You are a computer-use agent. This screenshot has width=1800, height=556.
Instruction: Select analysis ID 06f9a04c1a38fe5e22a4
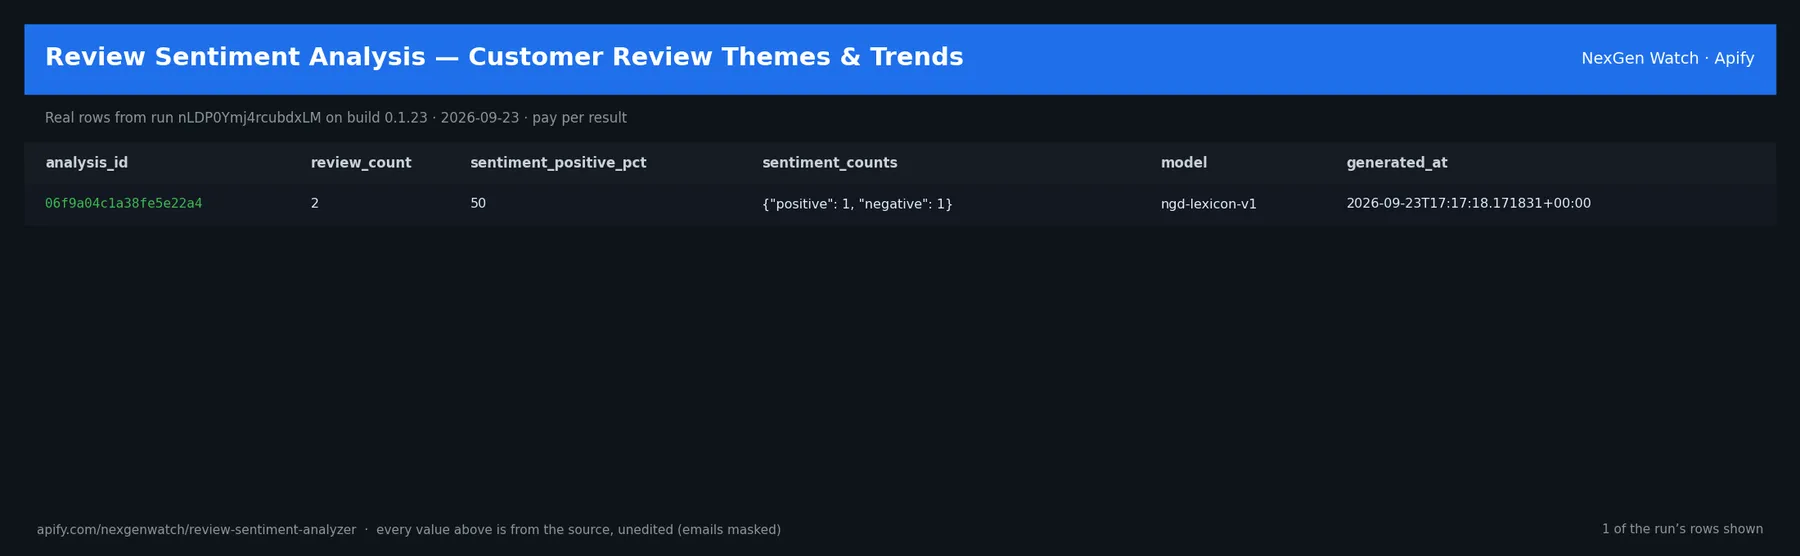(x=124, y=204)
